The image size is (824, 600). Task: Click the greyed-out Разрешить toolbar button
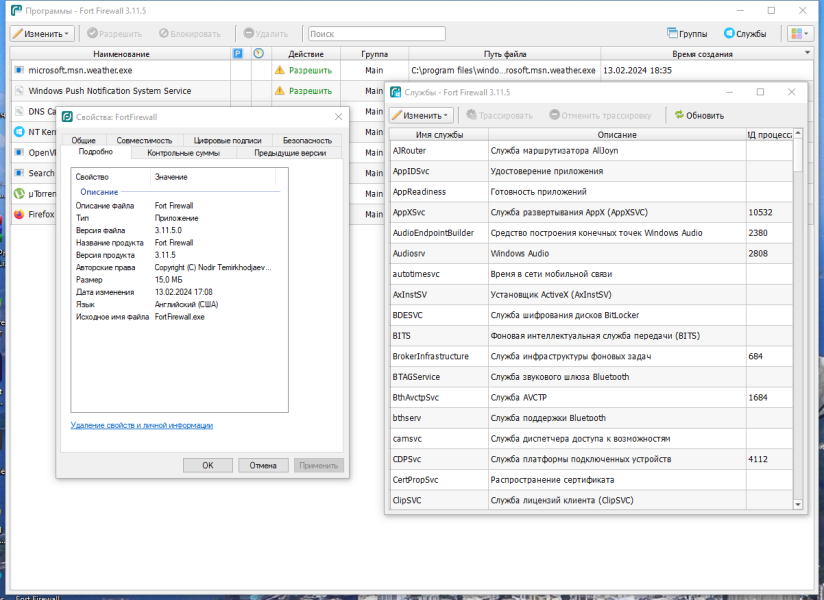click(x=115, y=34)
